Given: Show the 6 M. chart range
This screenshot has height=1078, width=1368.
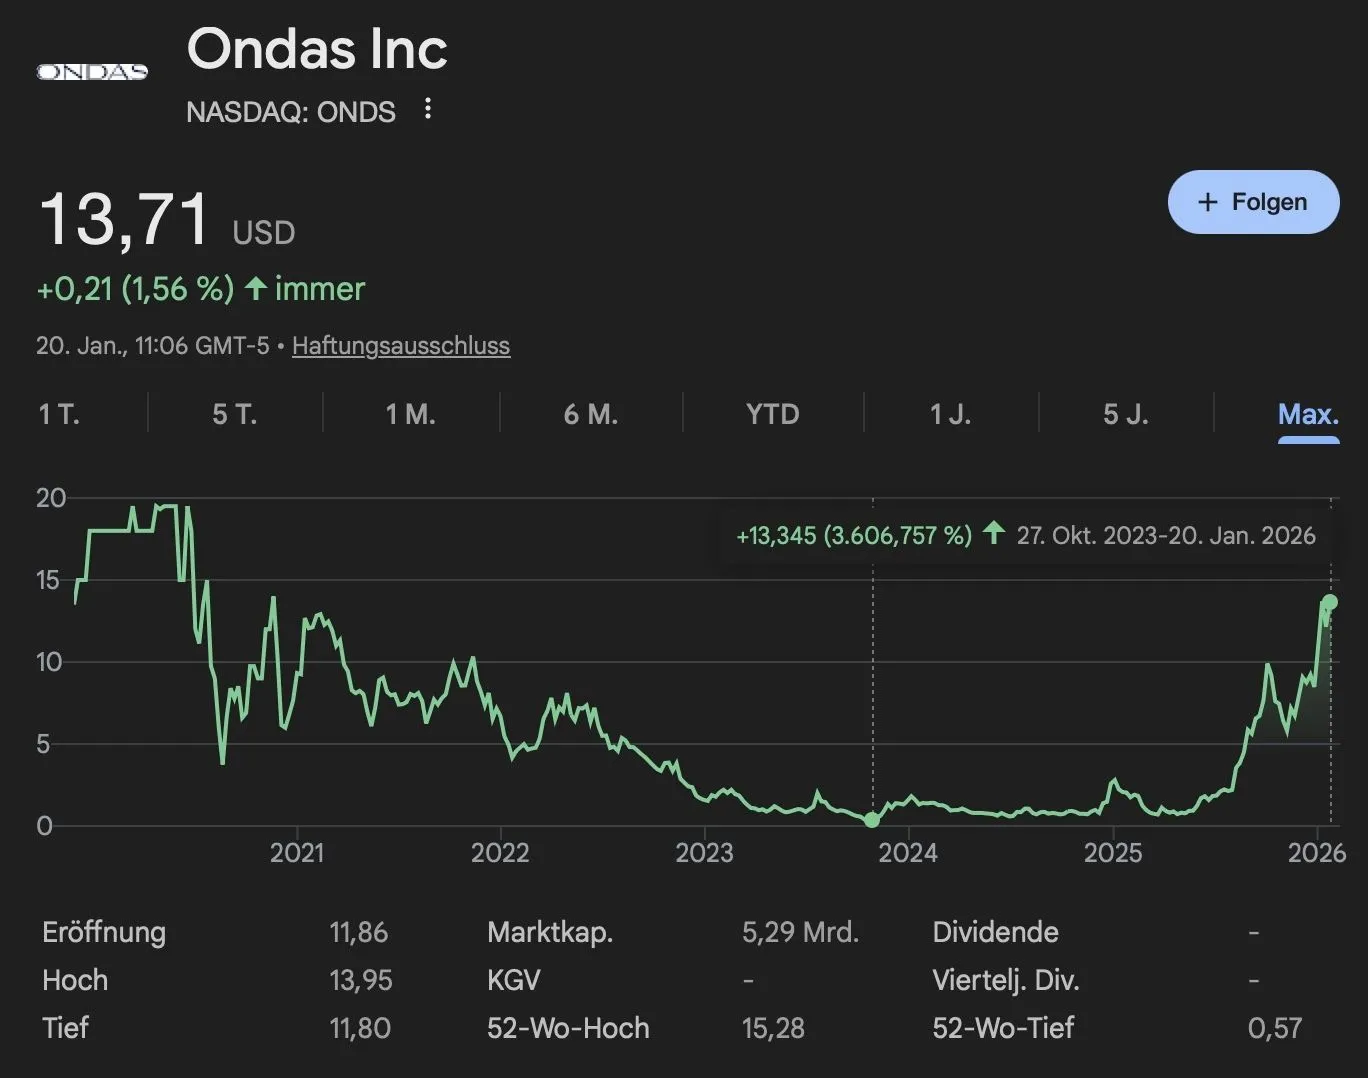Looking at the screenshot, I should (x=591, y=414).
